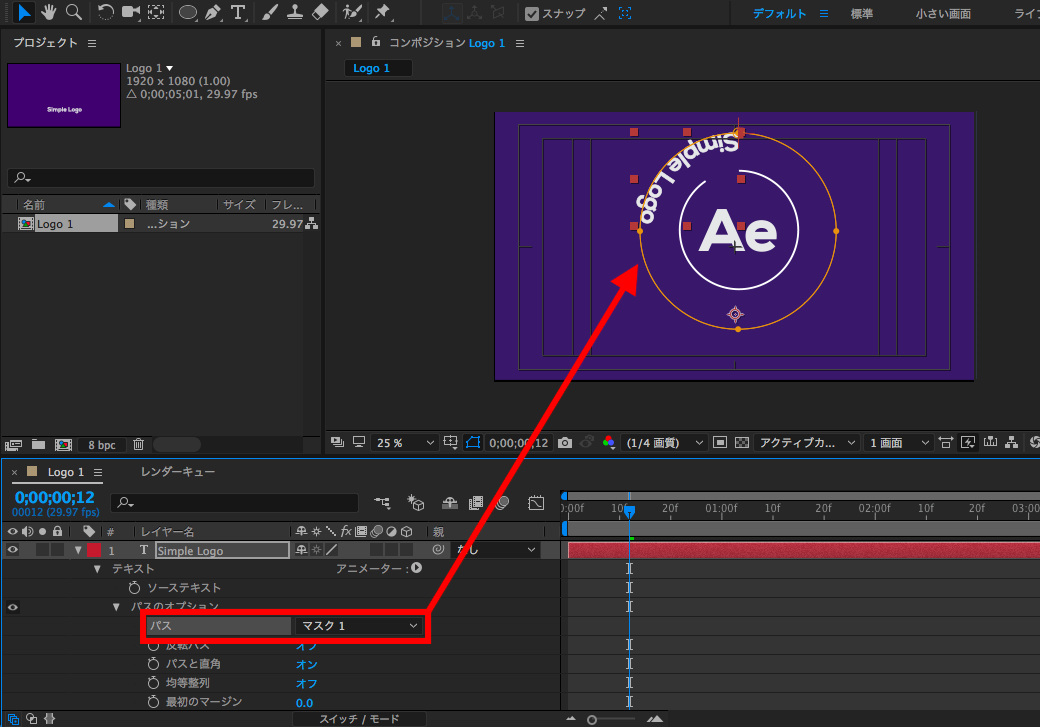
Task: Select the Hand tool in the toolbar
Action: [48, 12]
